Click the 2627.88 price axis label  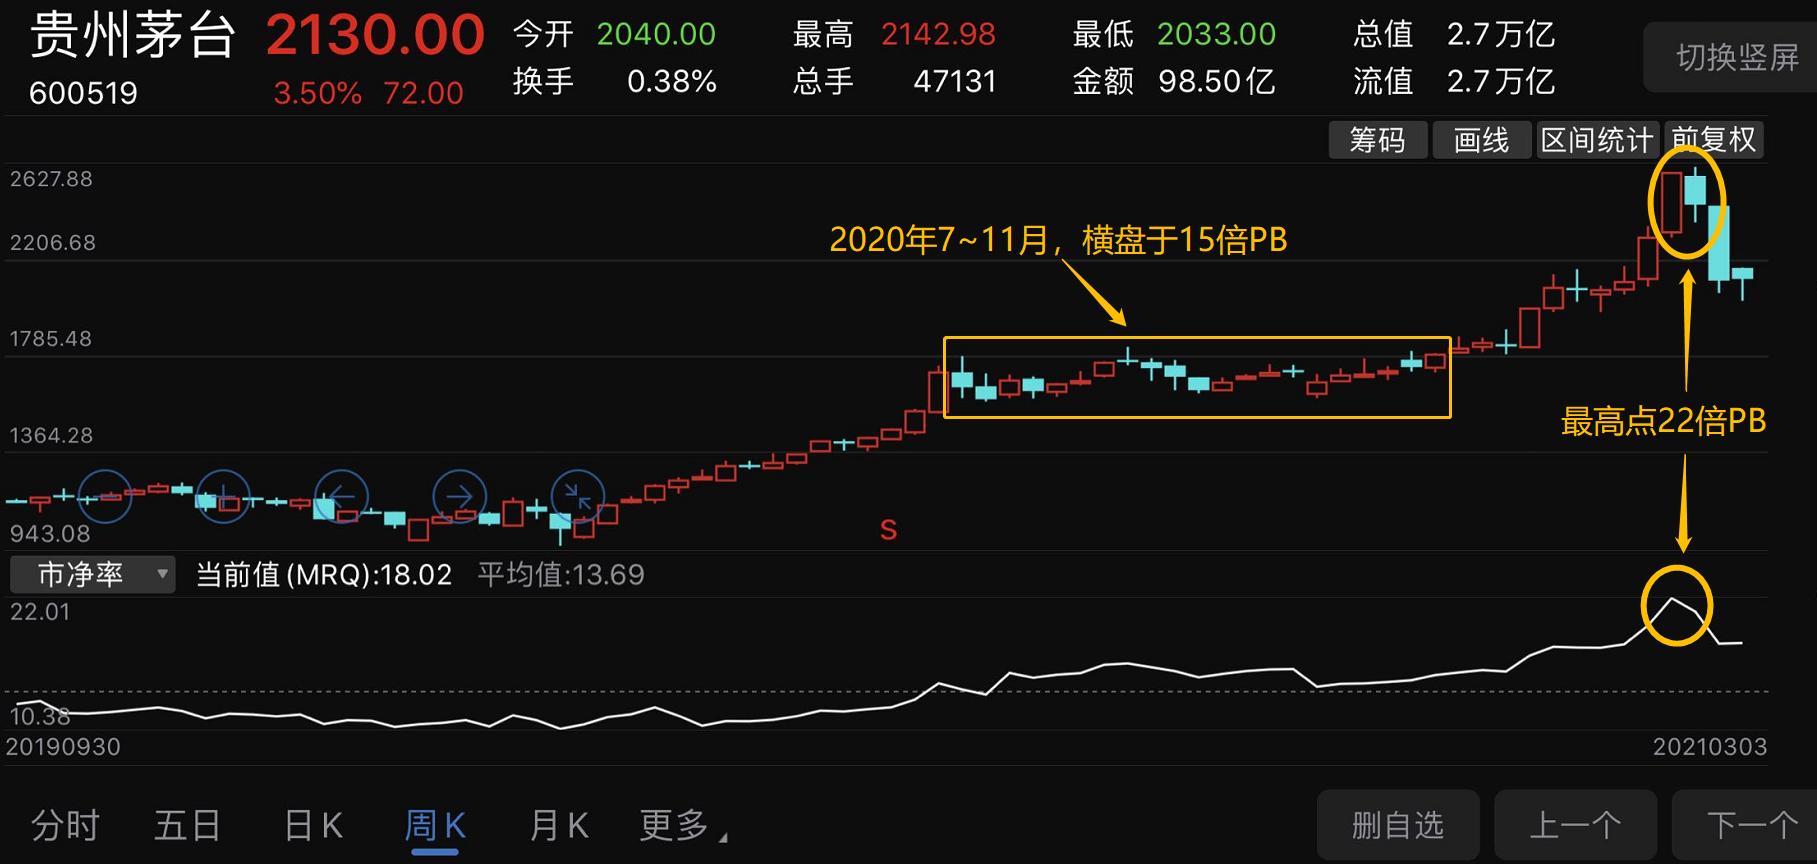(x=51, y=179)
